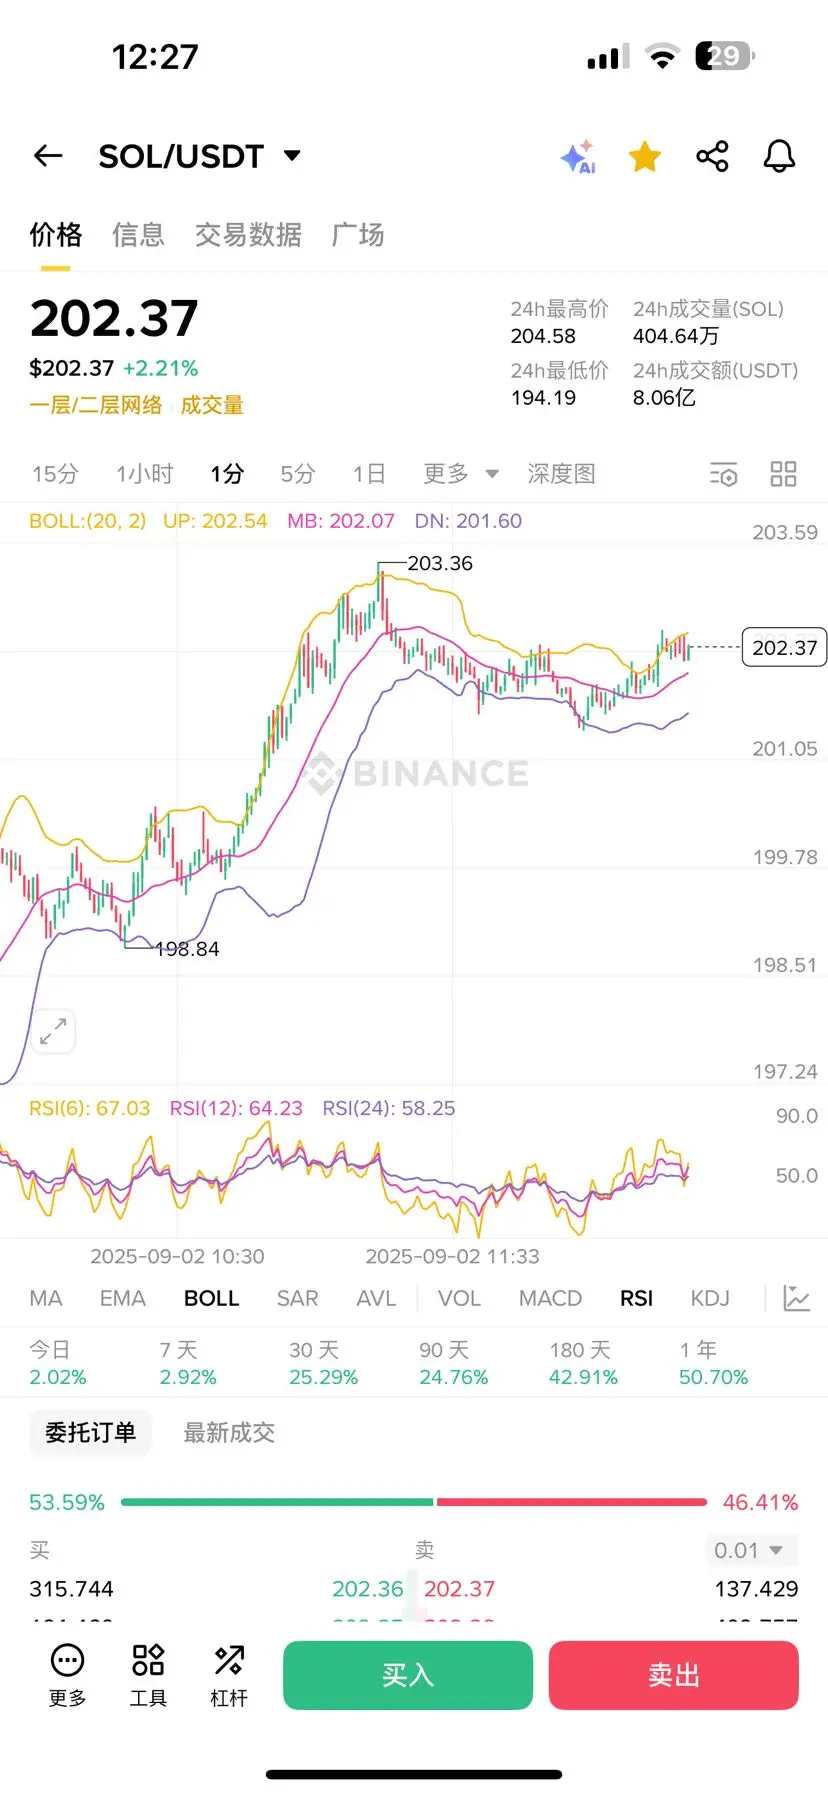Open price alert bell icon
Image resolution: width=828 pixels, height=1795 pixels.
[779, 156]
